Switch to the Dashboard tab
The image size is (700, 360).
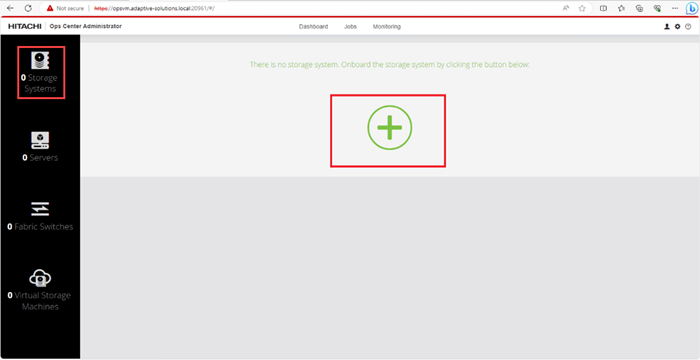[x=313, y=27]
